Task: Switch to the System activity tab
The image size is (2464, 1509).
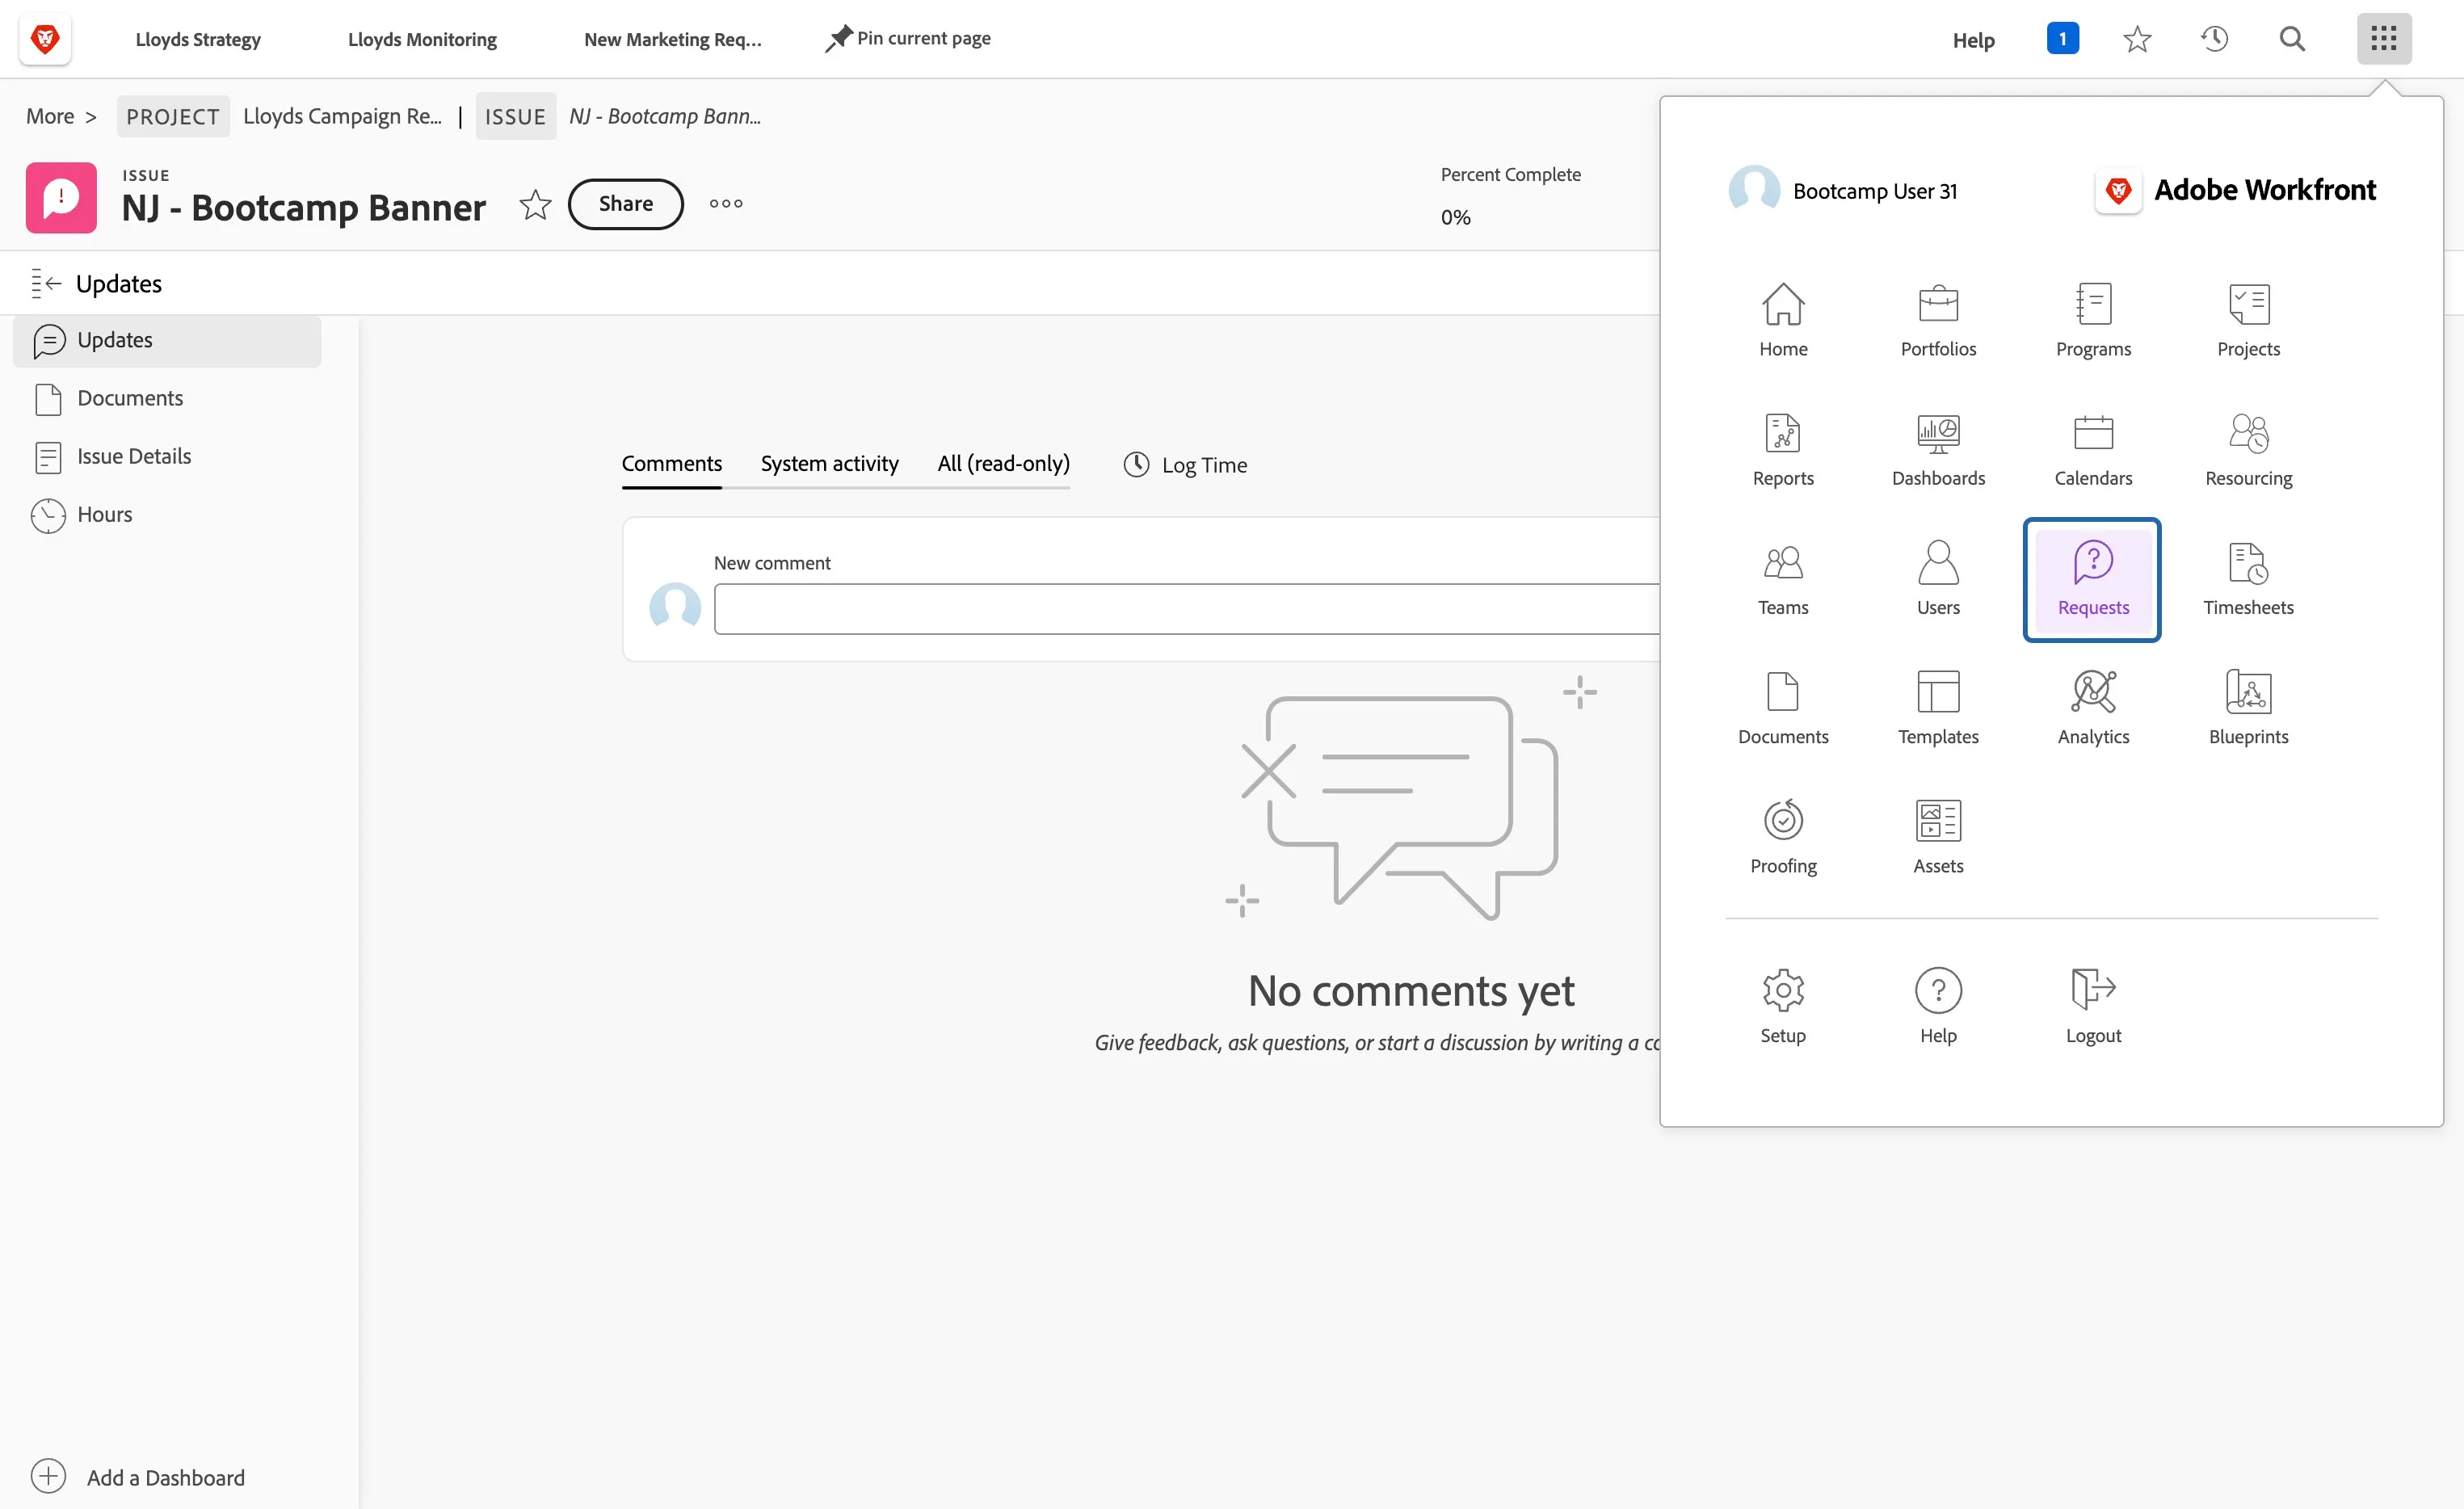Action: [x=829, y=464]
